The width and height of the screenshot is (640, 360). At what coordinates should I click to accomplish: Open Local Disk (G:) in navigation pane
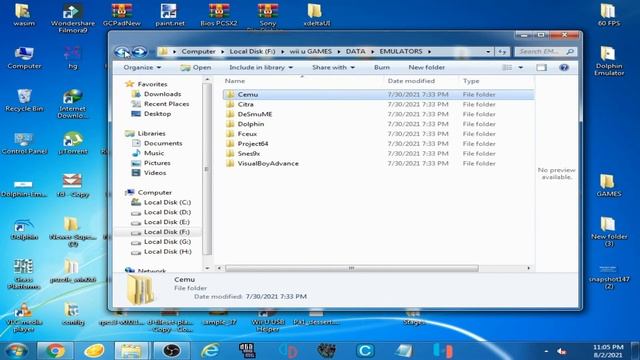tap(167, 242)
